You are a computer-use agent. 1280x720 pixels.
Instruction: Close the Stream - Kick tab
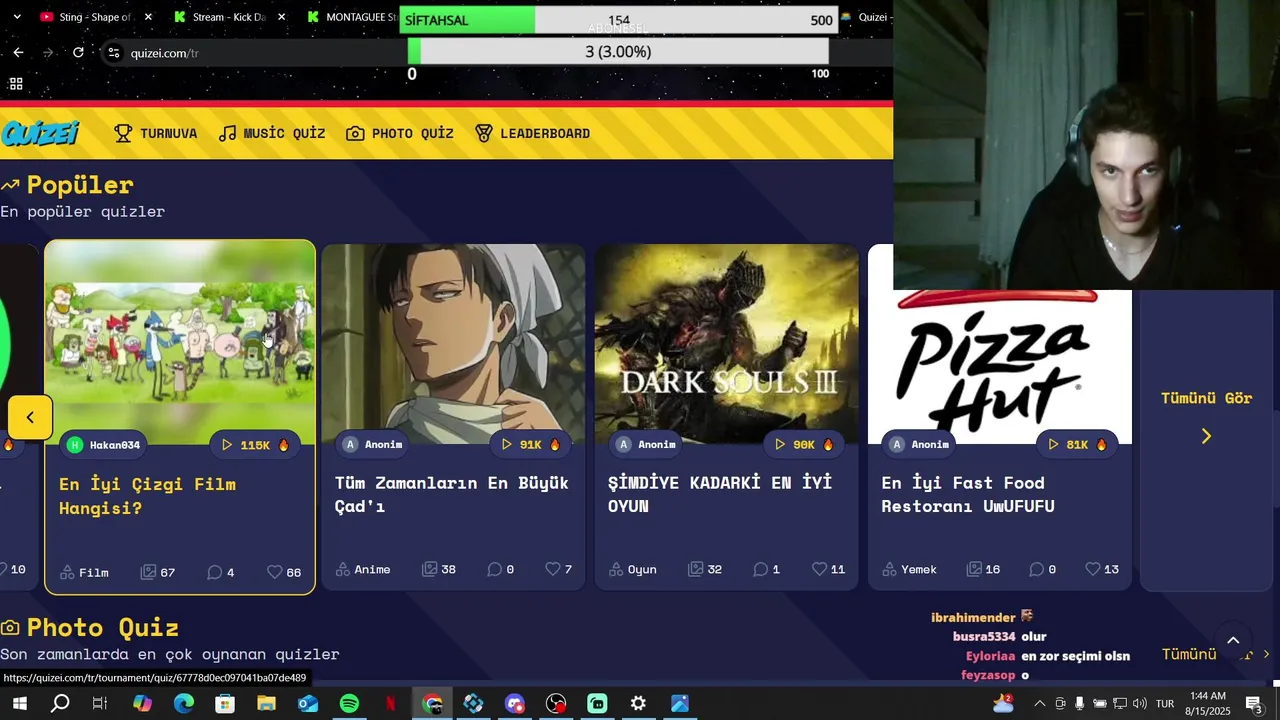[281, 17]
